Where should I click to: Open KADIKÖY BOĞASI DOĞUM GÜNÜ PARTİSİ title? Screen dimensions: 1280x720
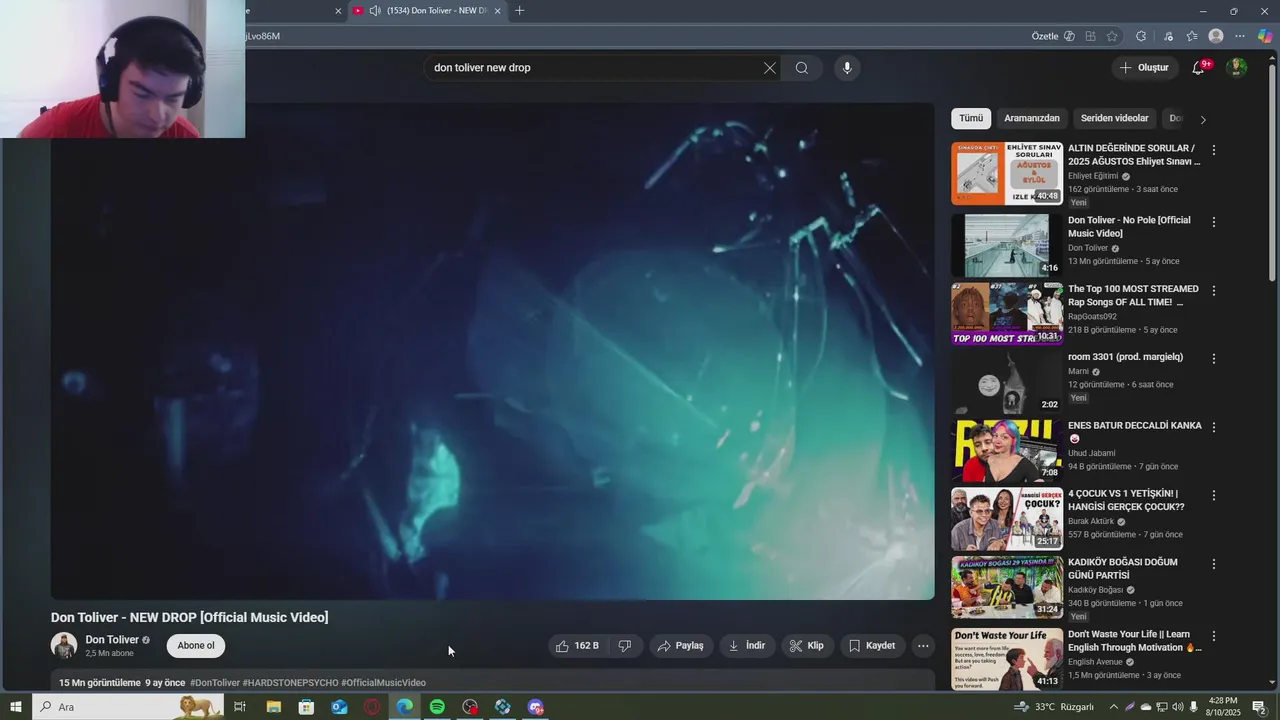pyautogui.click(x=1122, y=569)
